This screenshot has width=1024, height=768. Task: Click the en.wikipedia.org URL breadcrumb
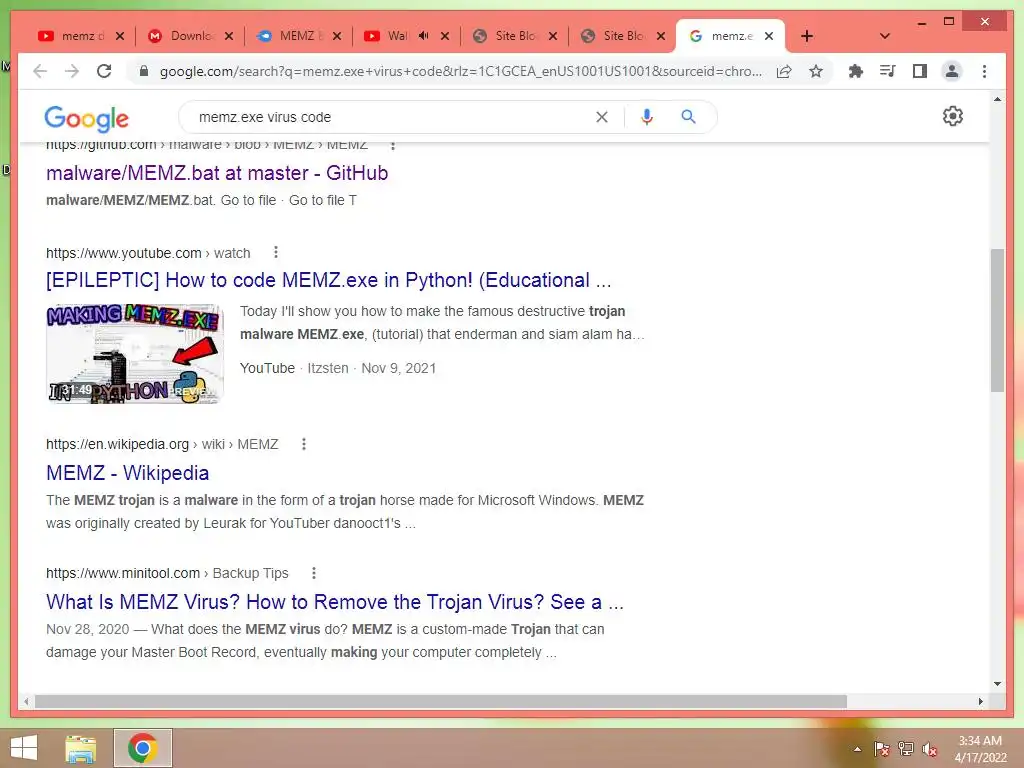[x=162, y=444]
